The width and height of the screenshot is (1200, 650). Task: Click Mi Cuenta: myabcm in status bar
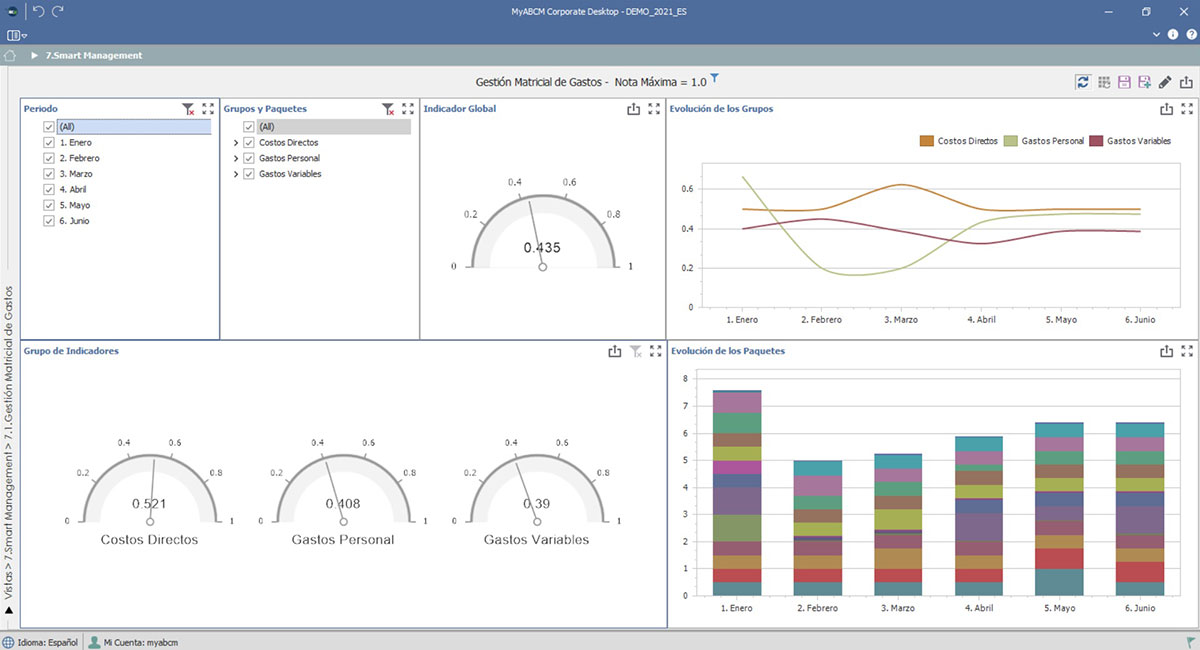pyautogui.click(x=133, y=642)
